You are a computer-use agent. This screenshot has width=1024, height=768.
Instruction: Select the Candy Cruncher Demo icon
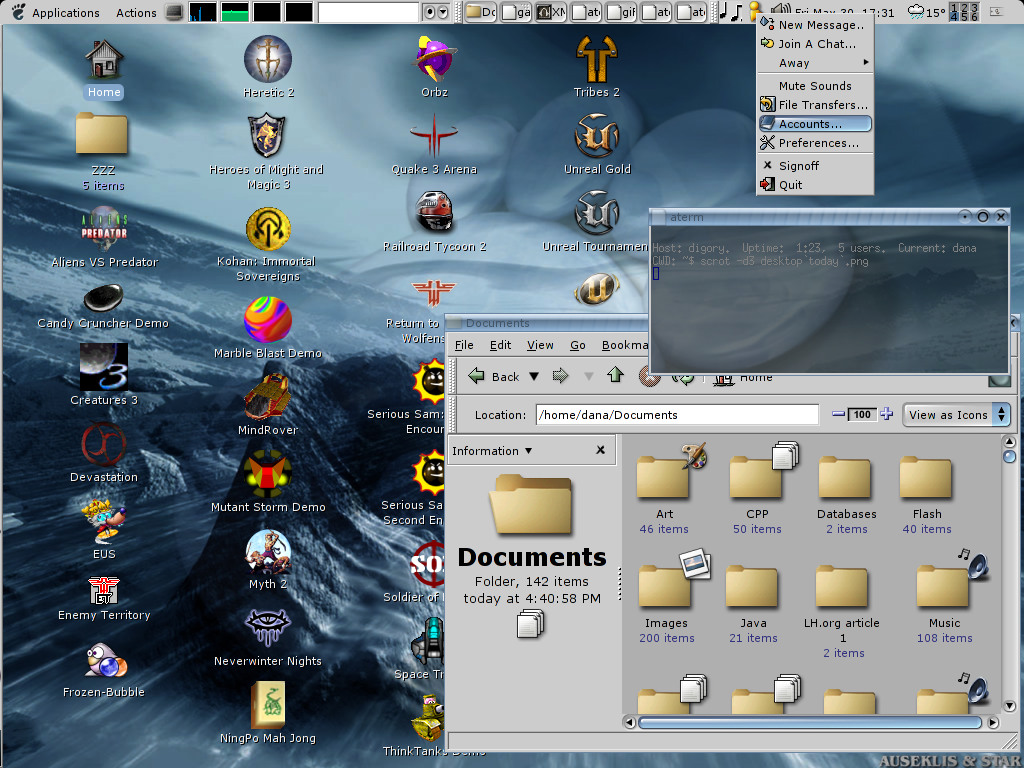103,298
